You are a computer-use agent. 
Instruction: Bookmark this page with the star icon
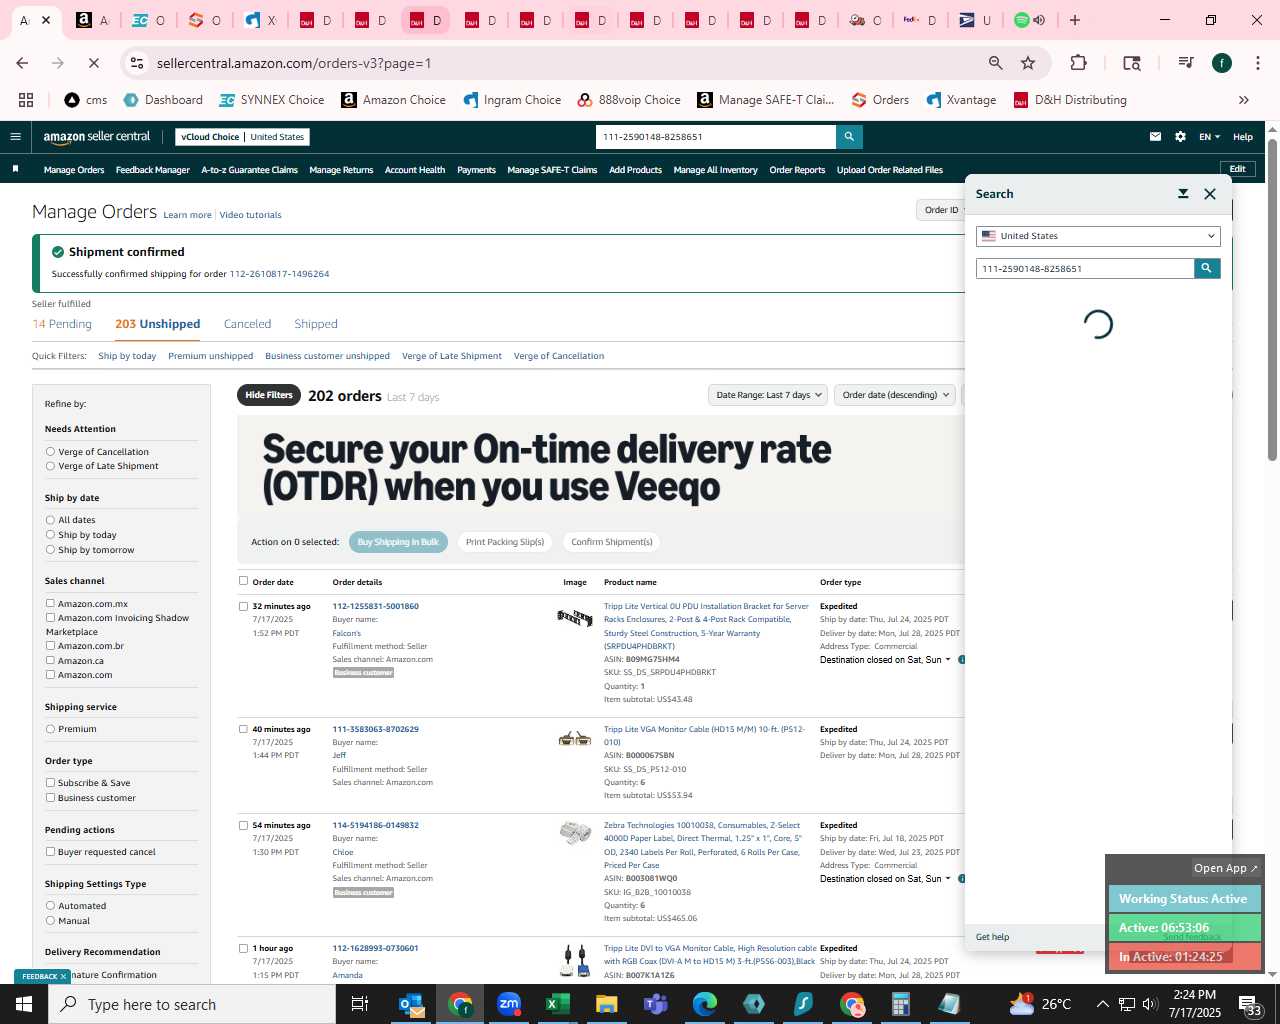click(x=1028, y=63)
